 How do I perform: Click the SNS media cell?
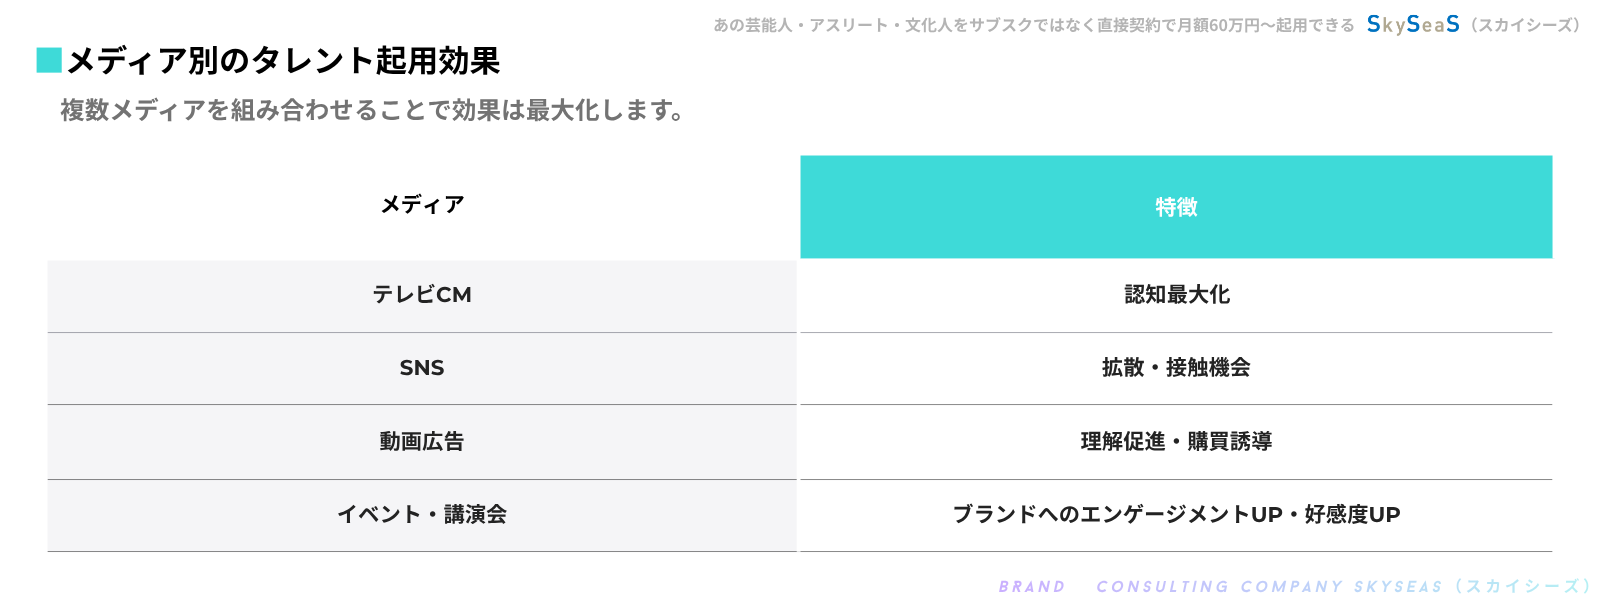tap(422, 368)
